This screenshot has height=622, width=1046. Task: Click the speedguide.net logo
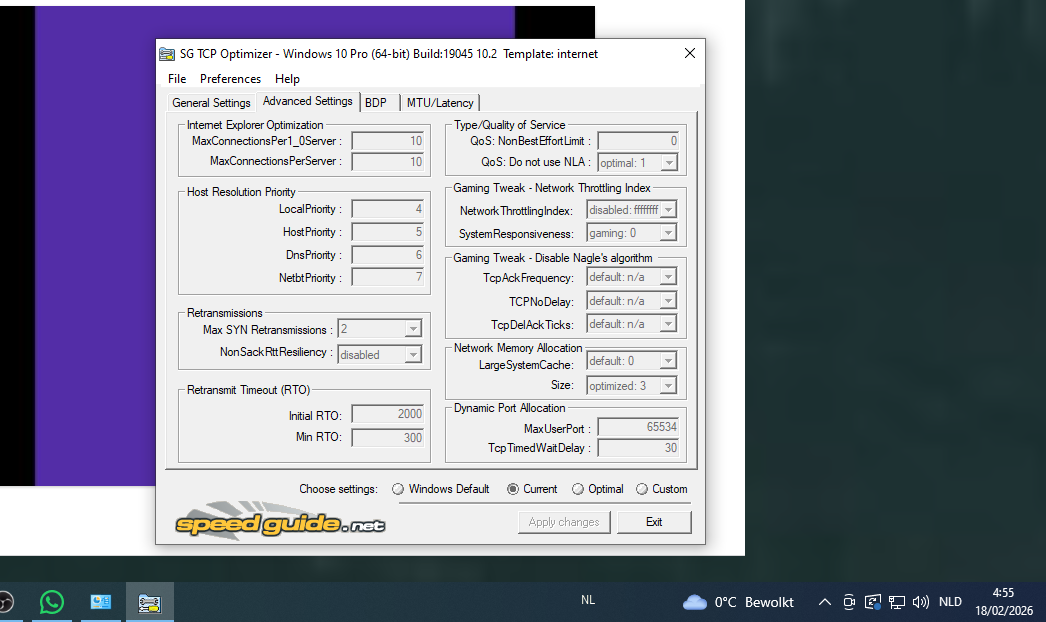280,521
